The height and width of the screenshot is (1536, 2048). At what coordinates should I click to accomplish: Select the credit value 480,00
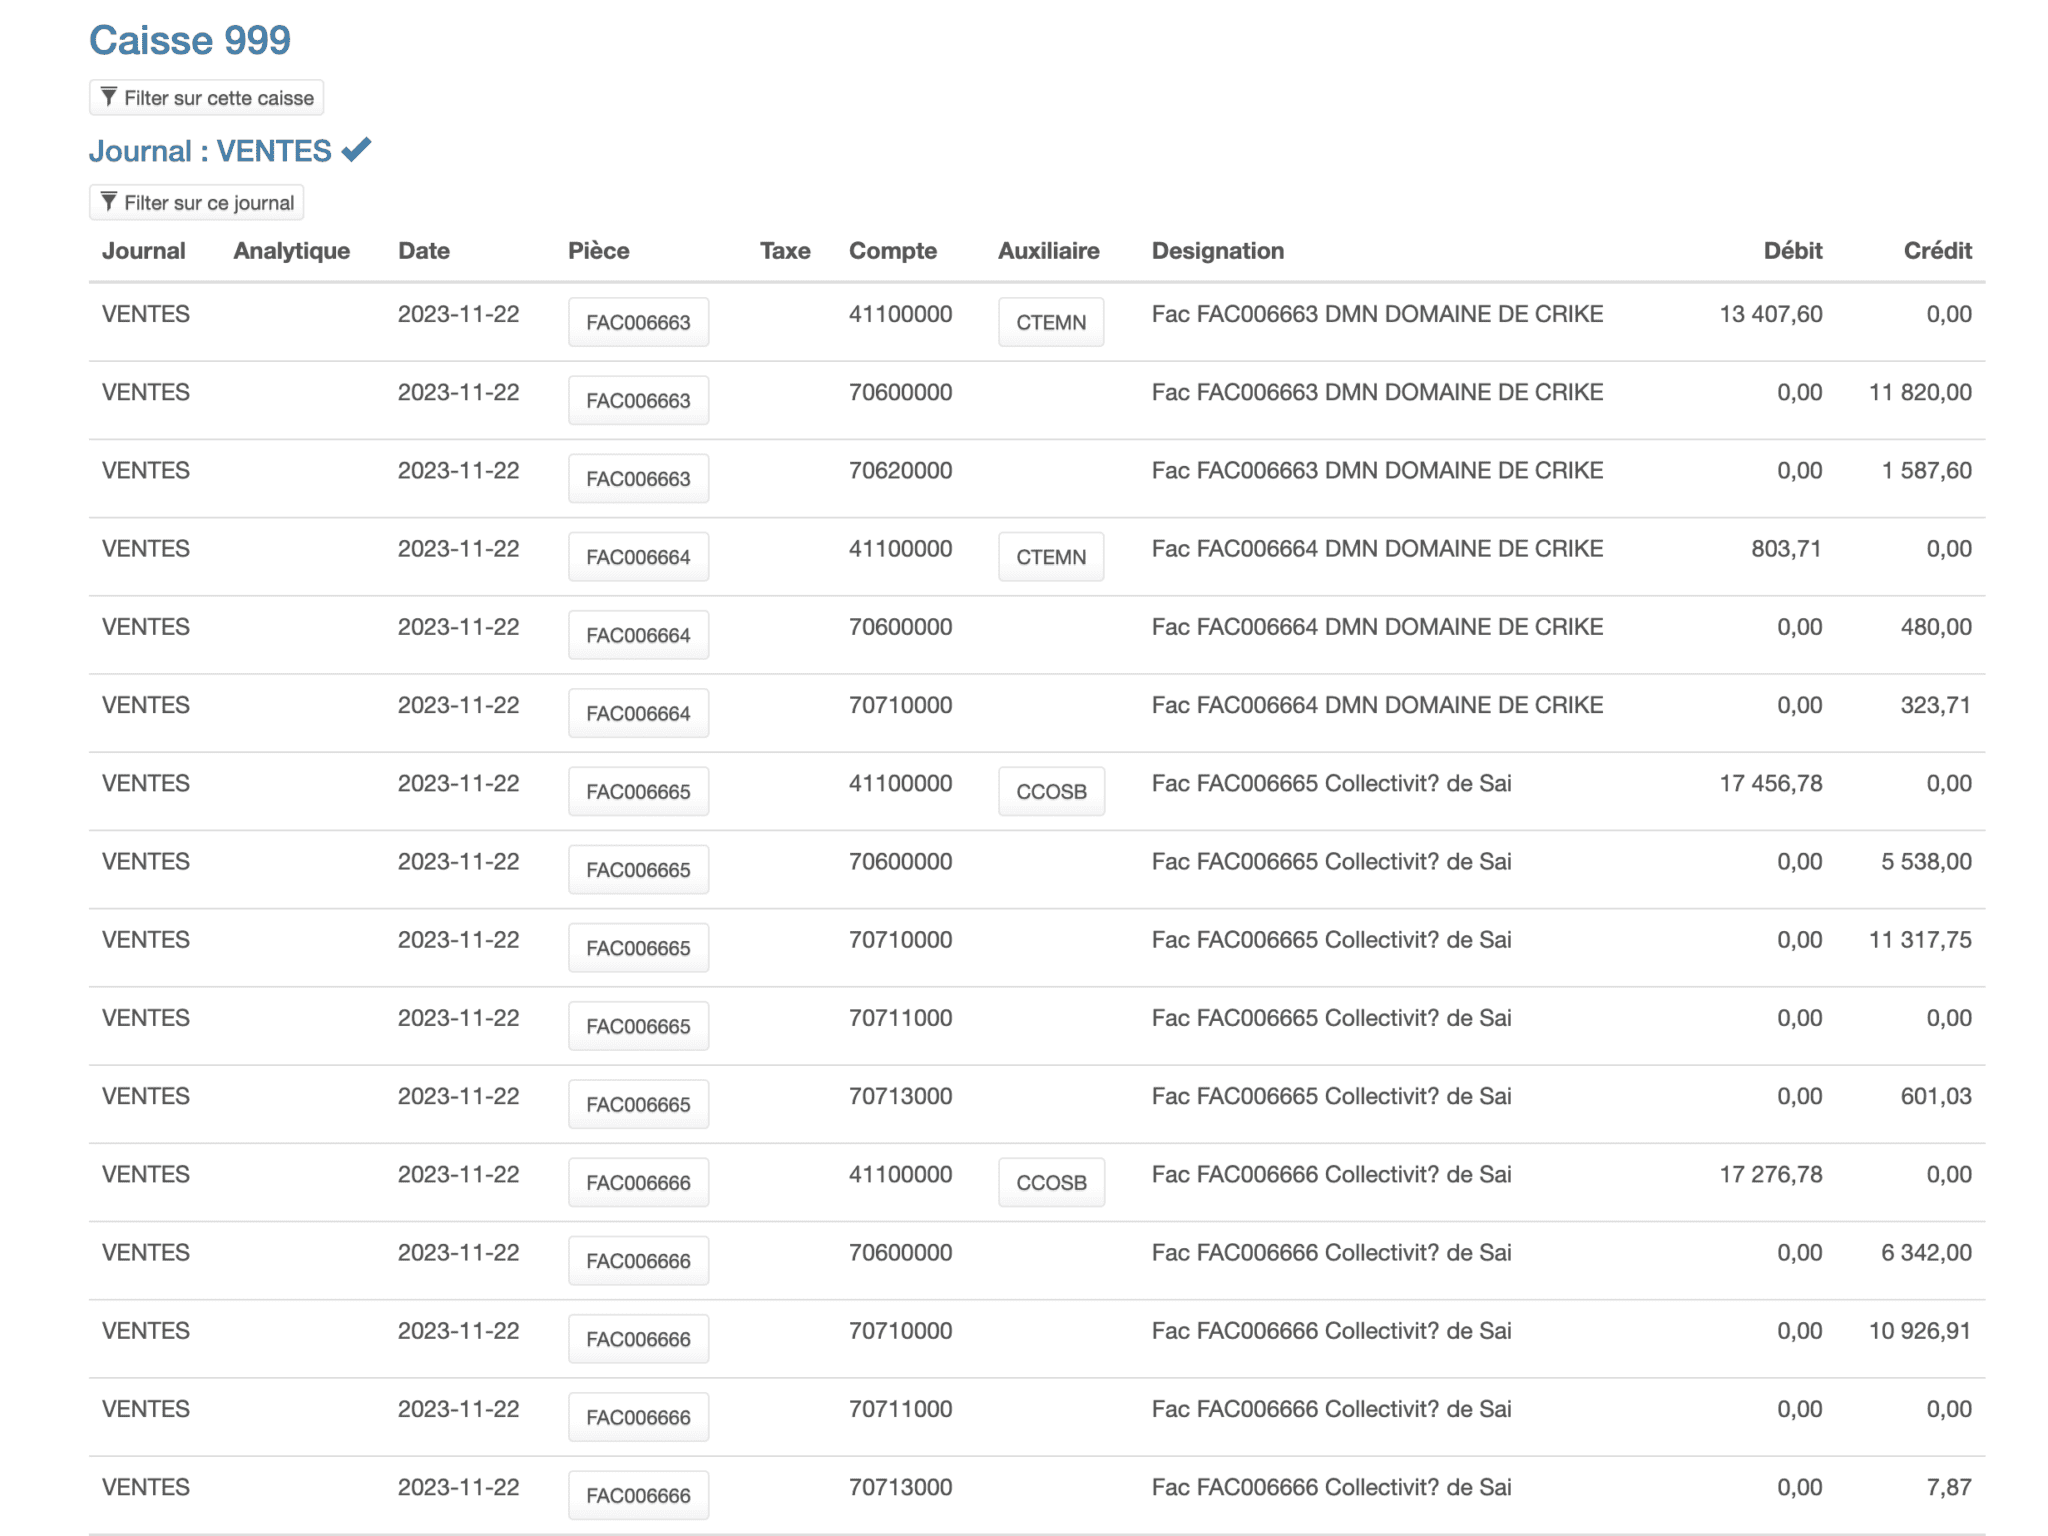tap(1936, 627)
